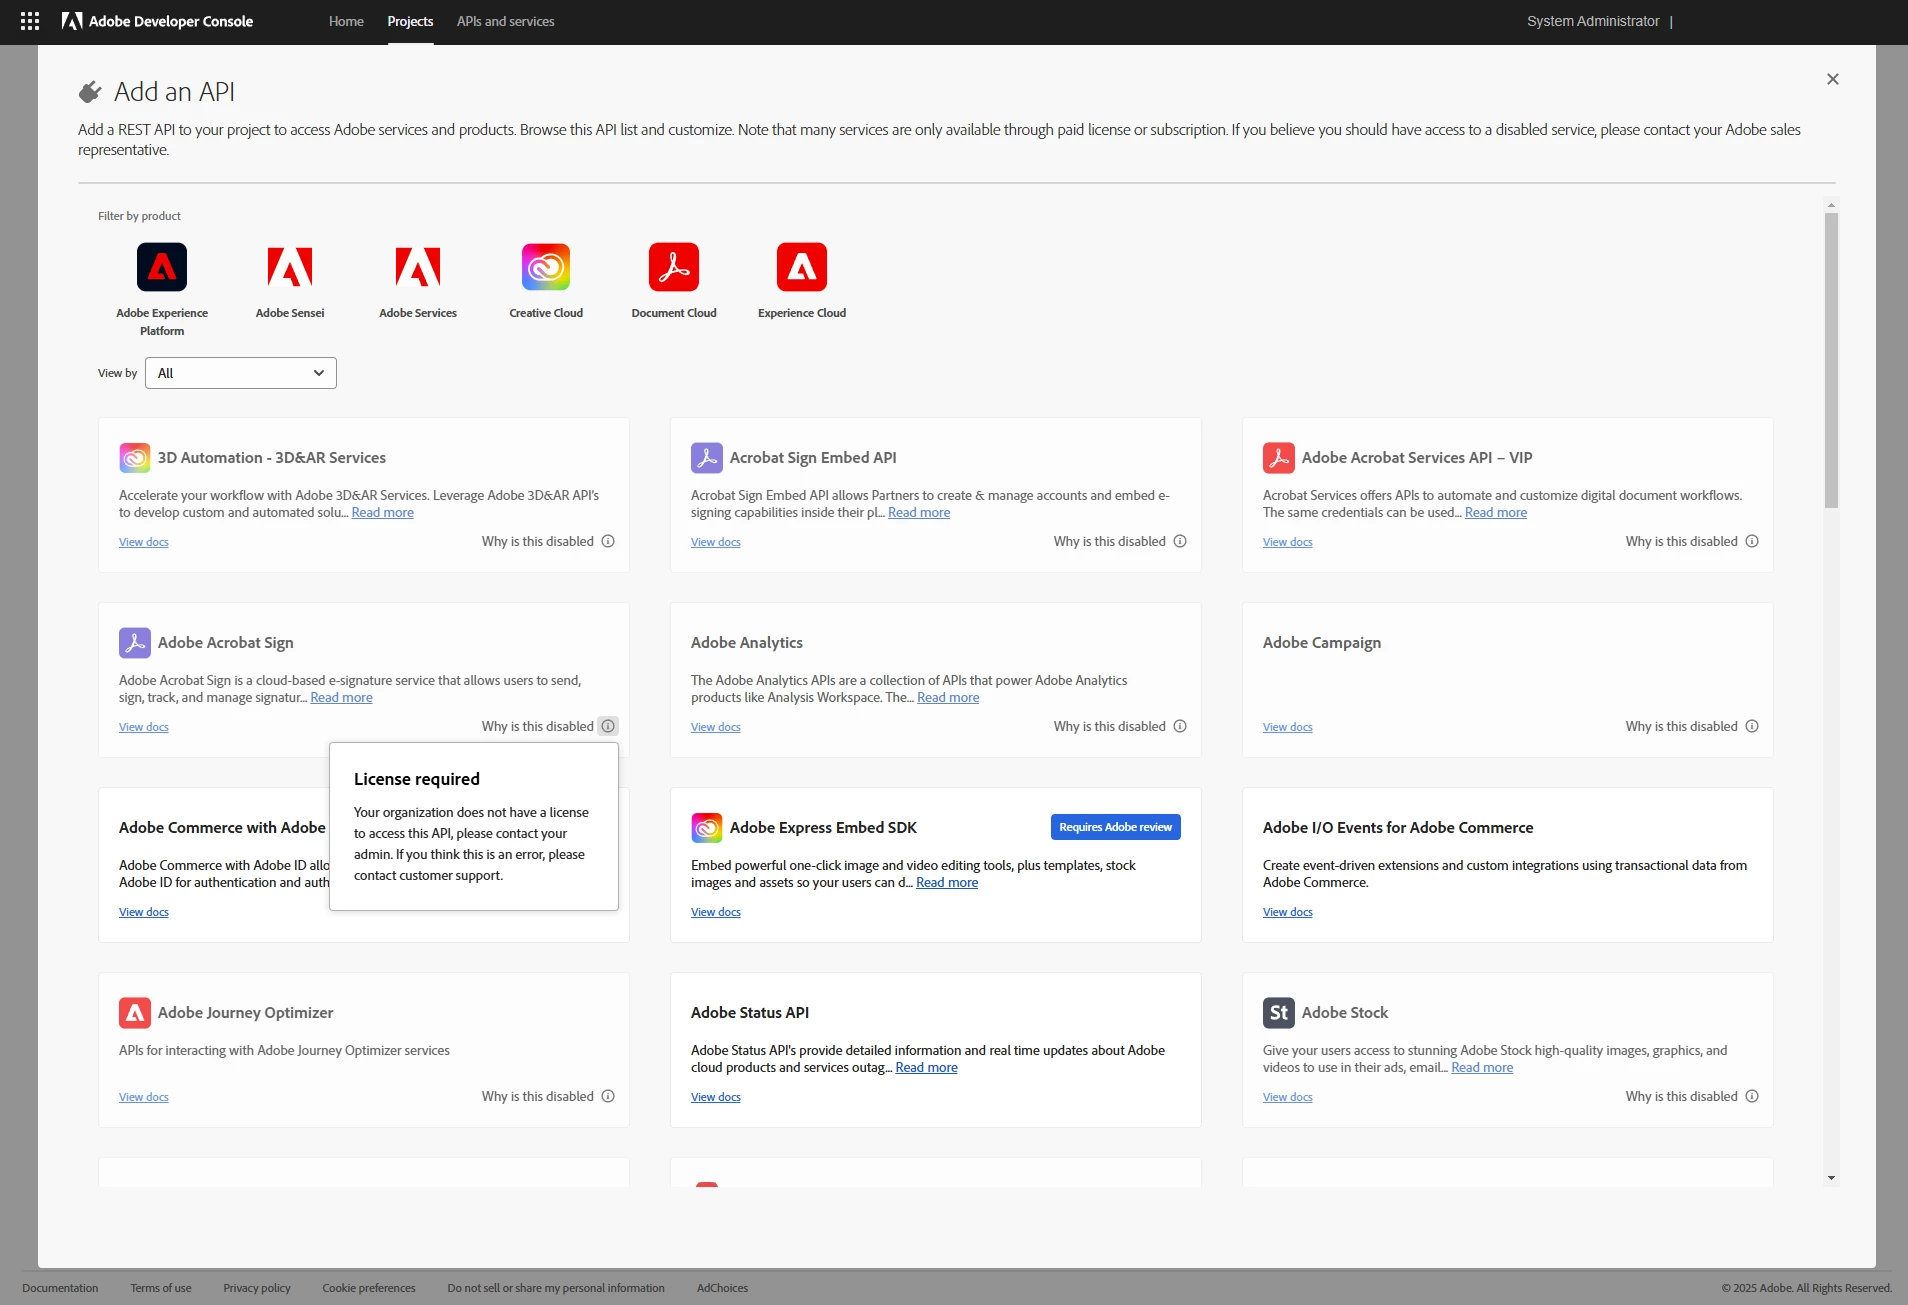
Task: Click the Adobe Express Embed SDK icon
Action: coord(707,828)
